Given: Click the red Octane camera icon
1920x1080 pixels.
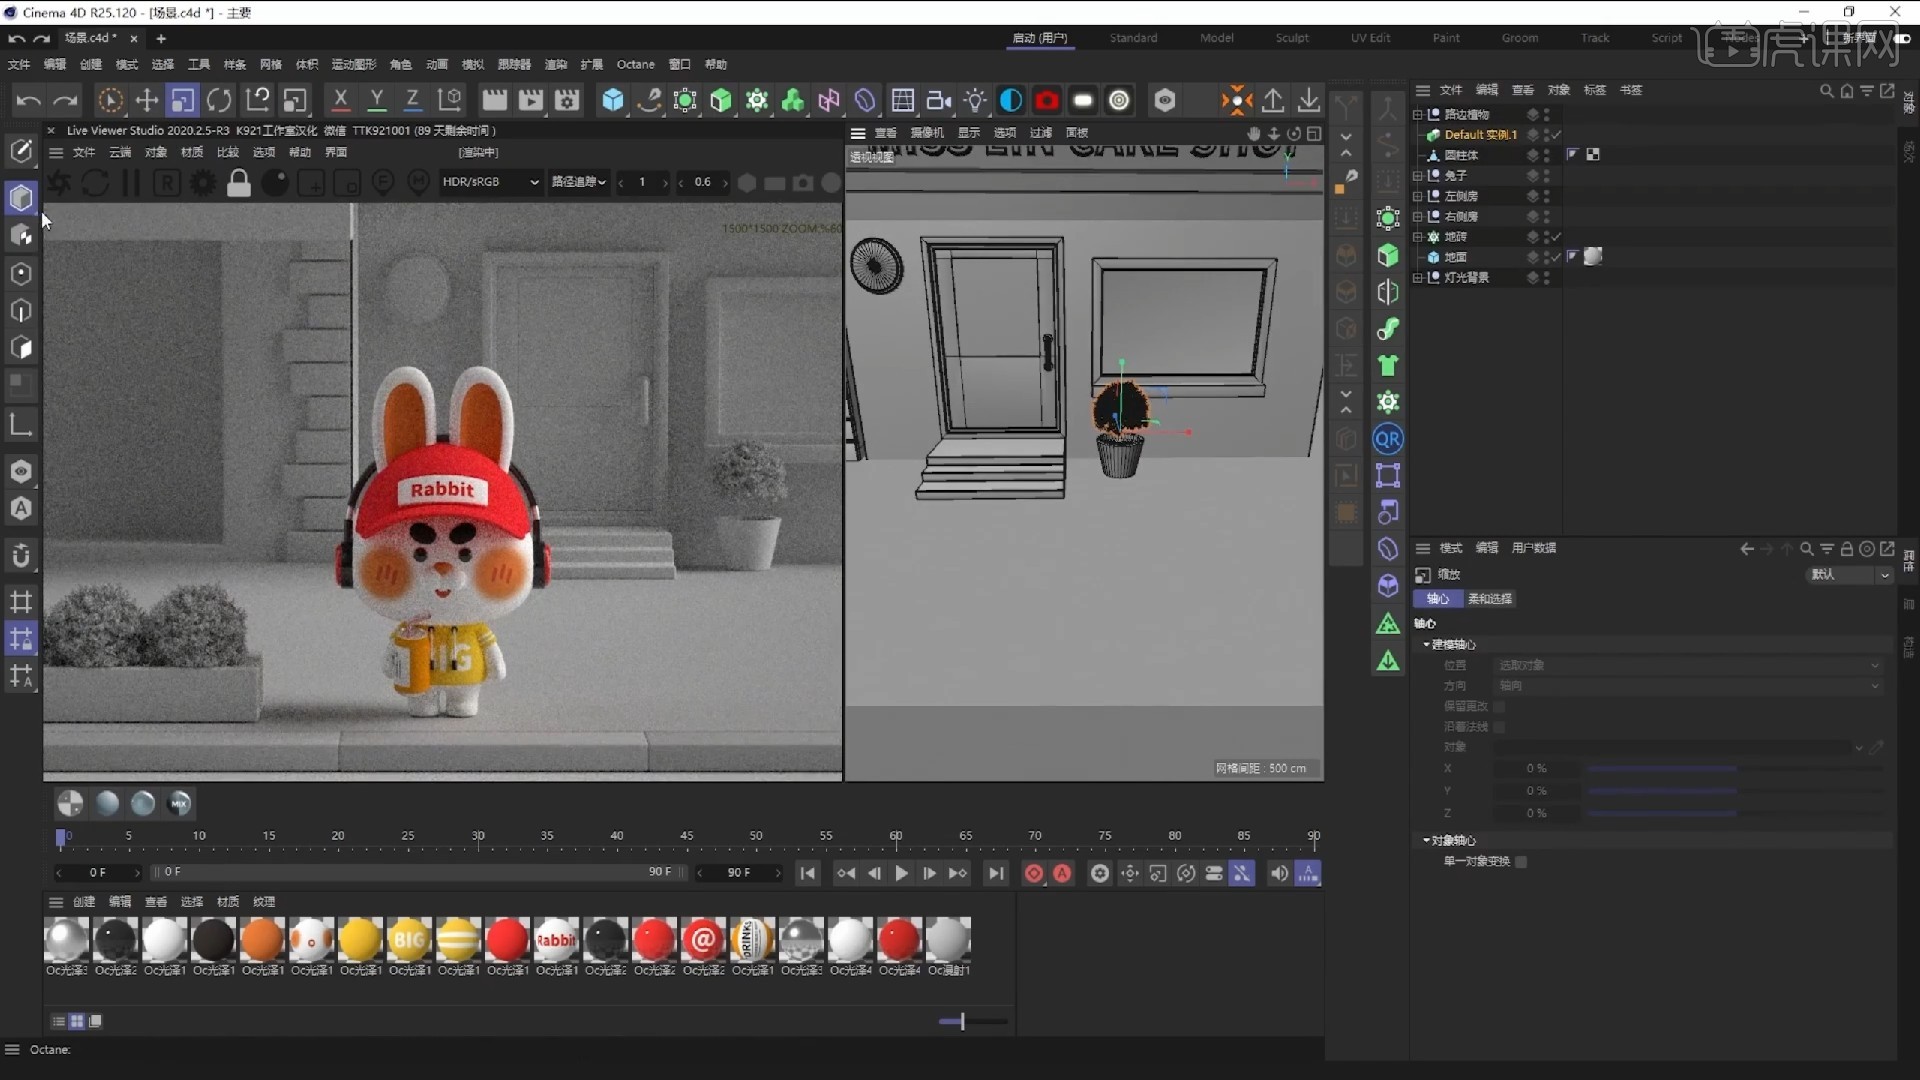Looking at the screenshot, I should point(1047,100).
